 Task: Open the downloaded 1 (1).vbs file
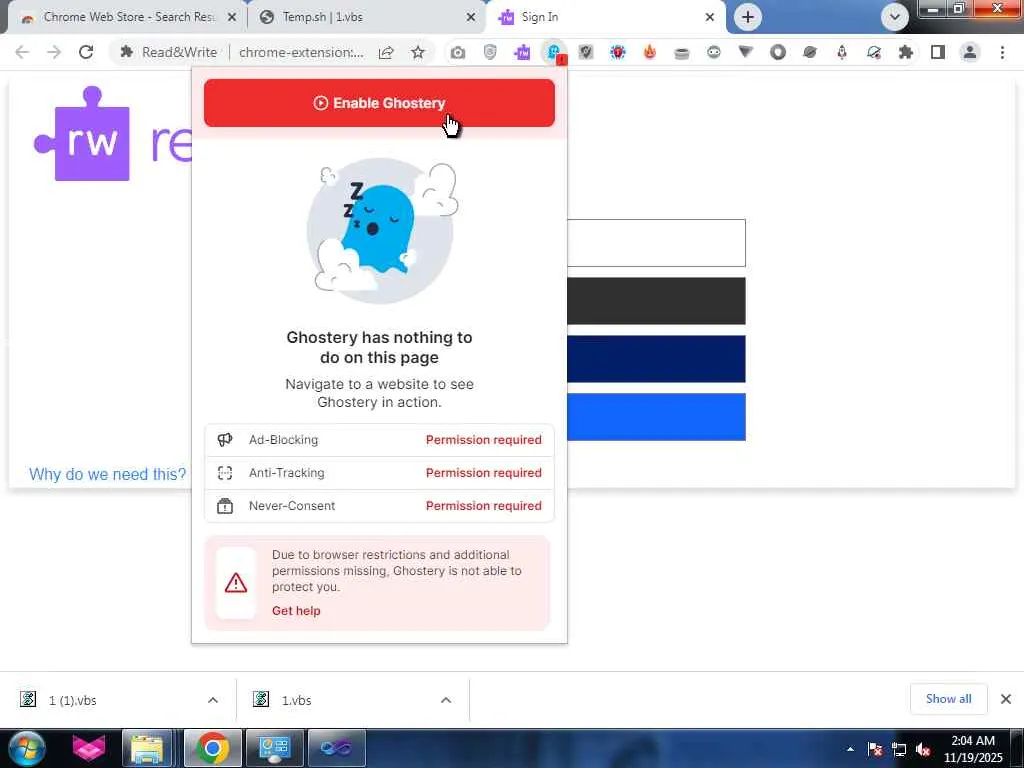72,700
